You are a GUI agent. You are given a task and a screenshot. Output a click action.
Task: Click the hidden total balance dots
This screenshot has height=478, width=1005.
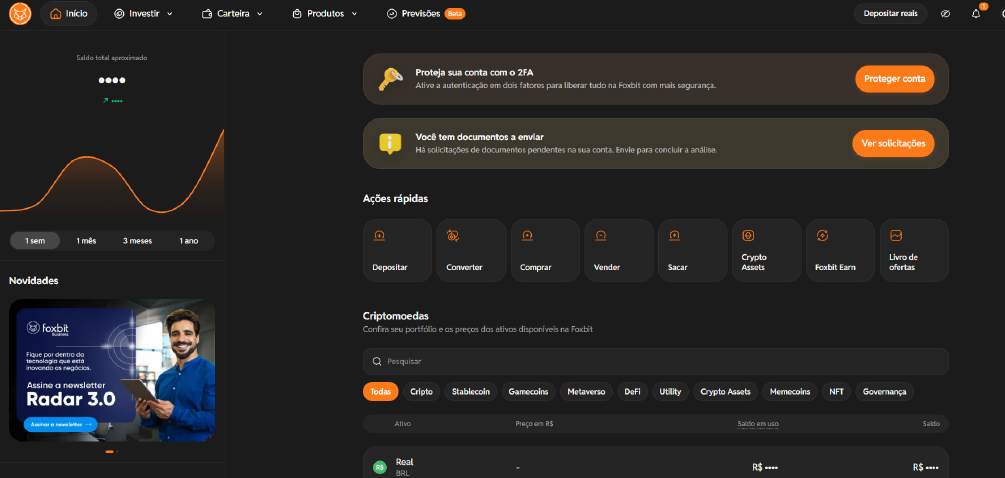(112, 81)
